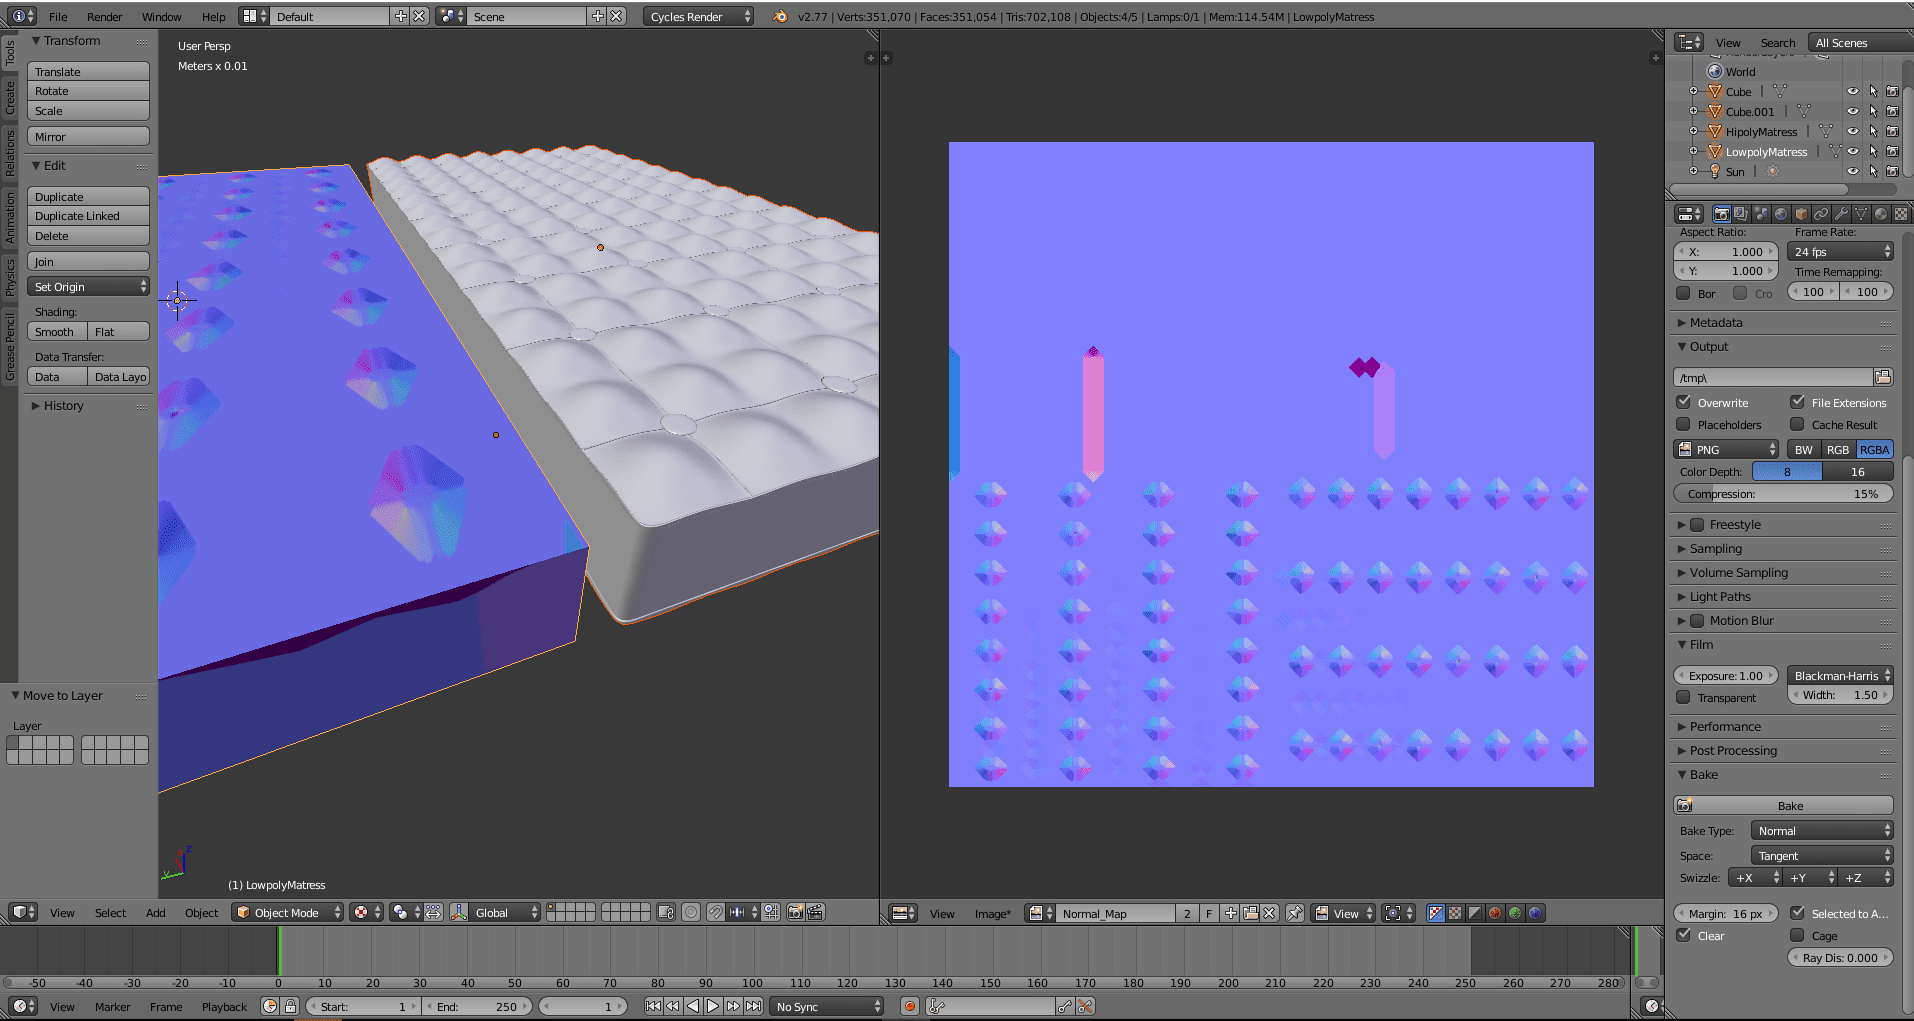Open the Object properties tab cube icon
Image resolution: width=1914 pixels, height=1021 pixels.
tap(1801, 214)
